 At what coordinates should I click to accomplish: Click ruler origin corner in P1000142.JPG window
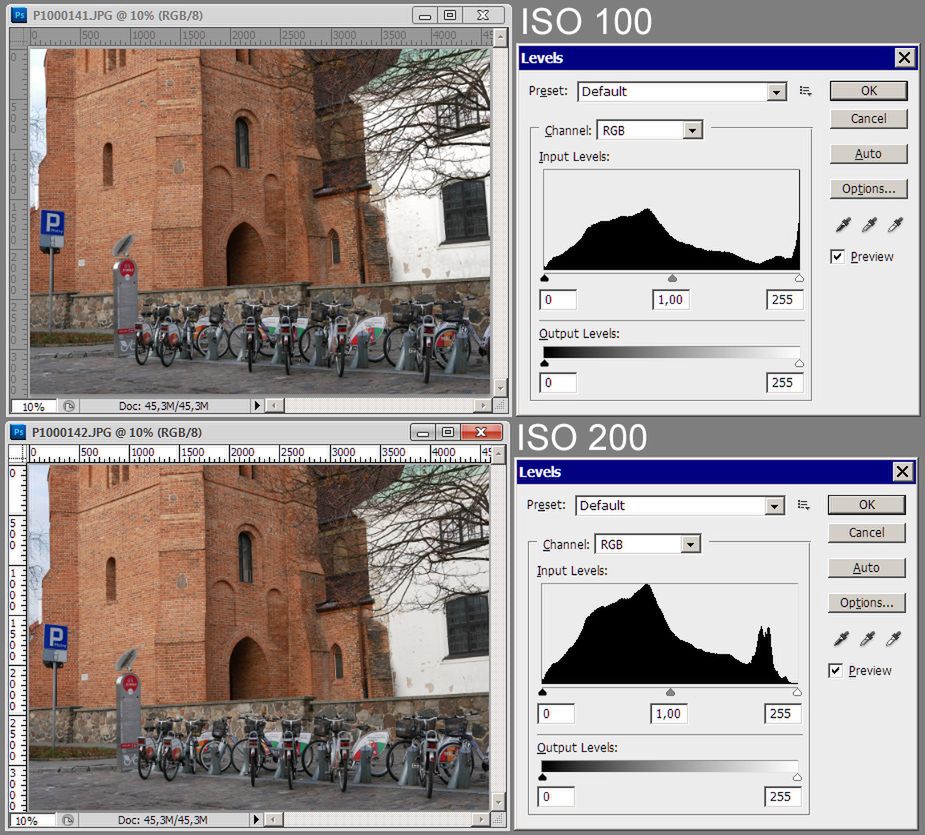18,453
